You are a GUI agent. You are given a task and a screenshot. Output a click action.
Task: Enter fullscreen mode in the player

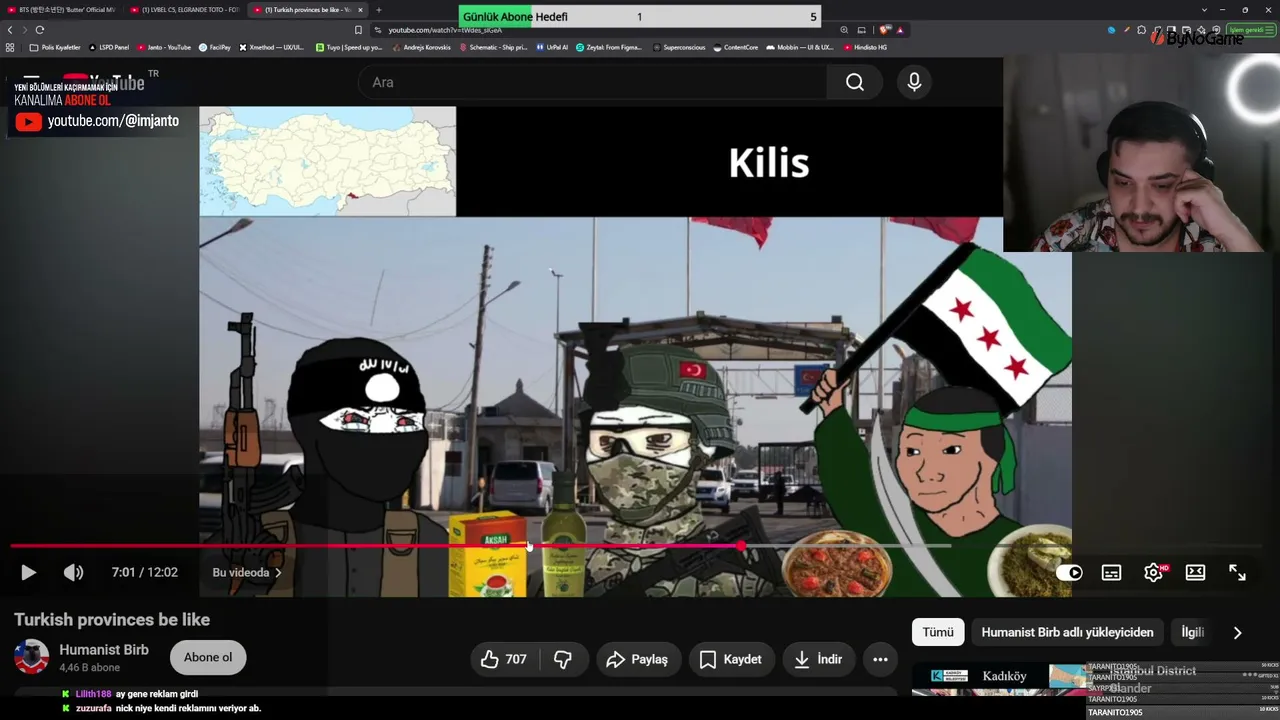pyautogui.click(x=1237, y=573)
